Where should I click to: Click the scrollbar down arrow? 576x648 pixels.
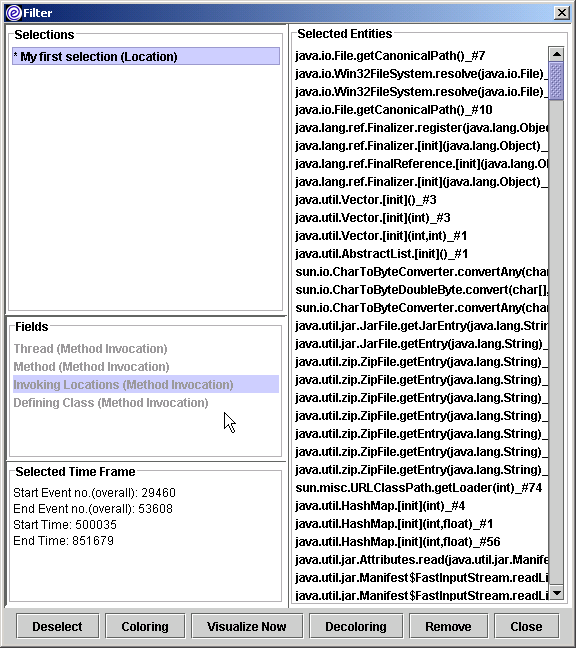coord(557,593)
